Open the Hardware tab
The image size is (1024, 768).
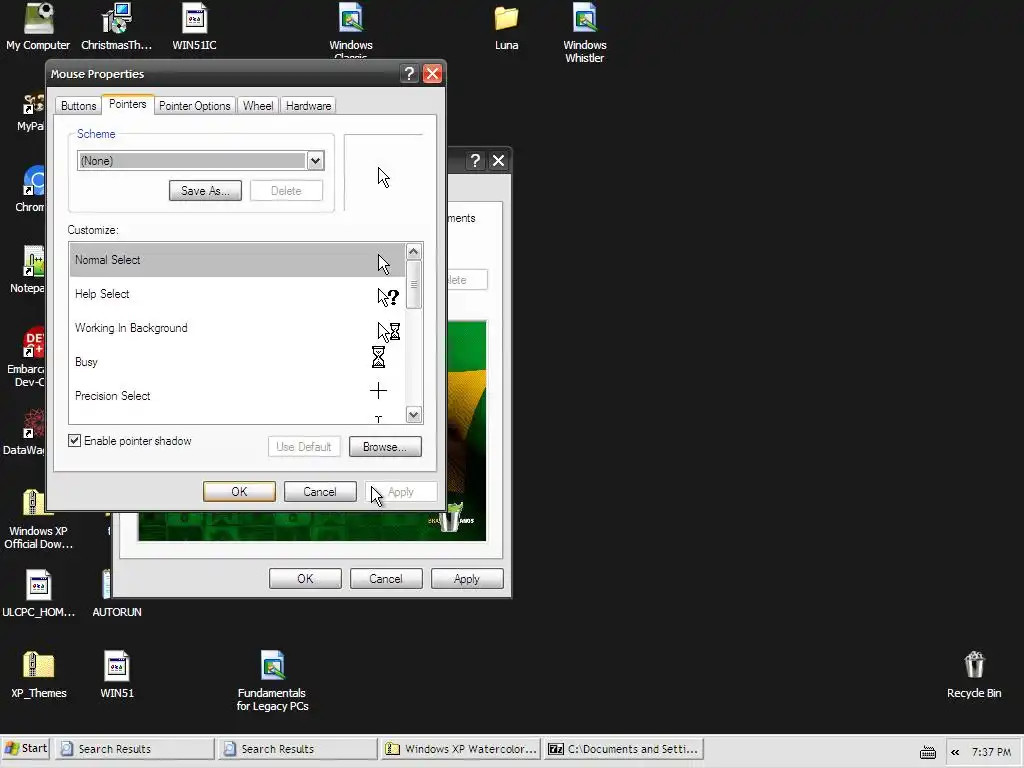click(308, 106)
